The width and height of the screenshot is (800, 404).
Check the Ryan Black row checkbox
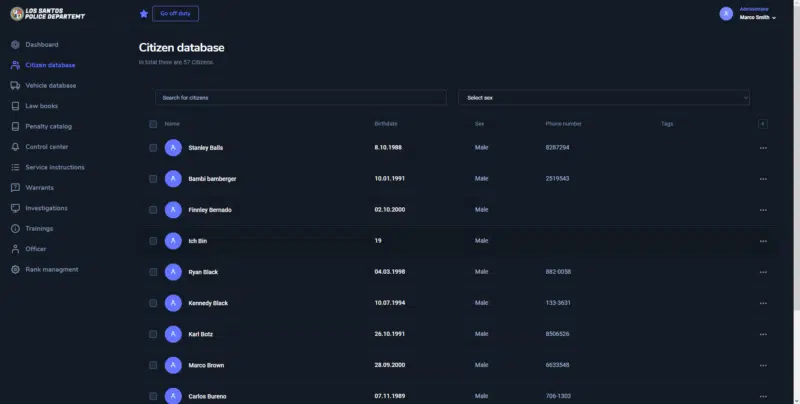pyautogui.click(x=153, y=272)
